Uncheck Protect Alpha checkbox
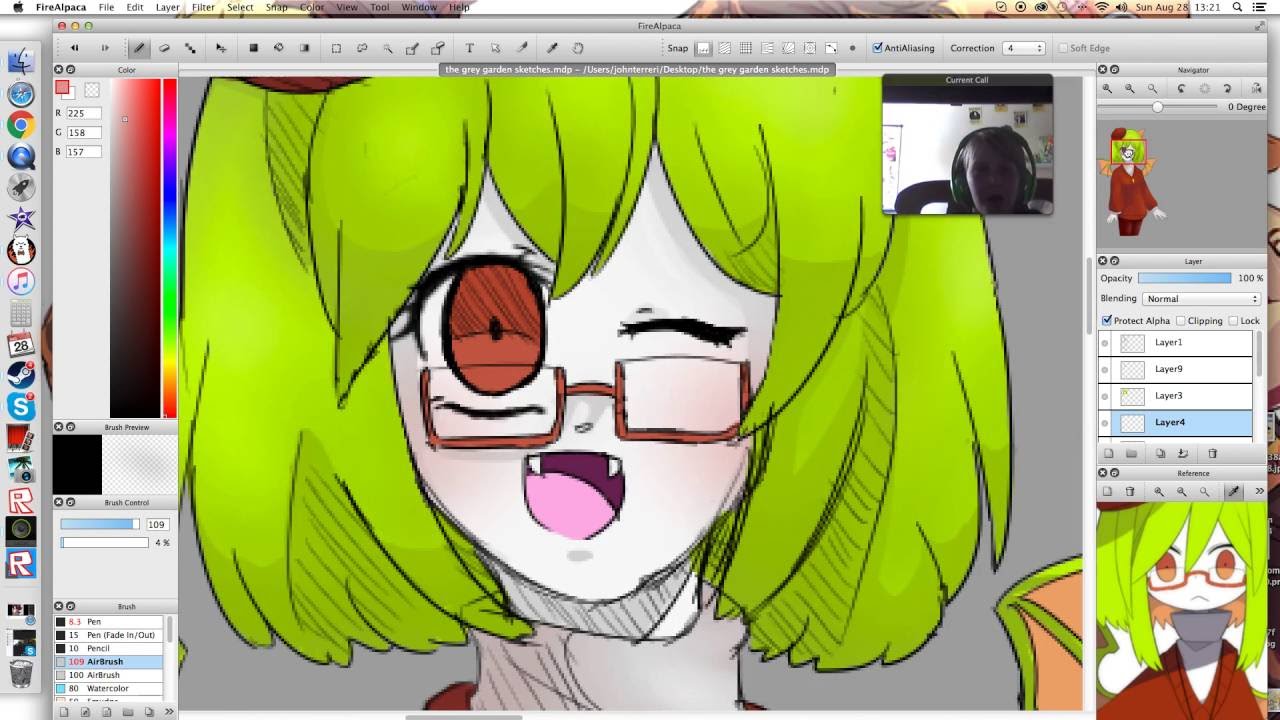Screen dimensions: 1280x720 (x=1107, y=321)
